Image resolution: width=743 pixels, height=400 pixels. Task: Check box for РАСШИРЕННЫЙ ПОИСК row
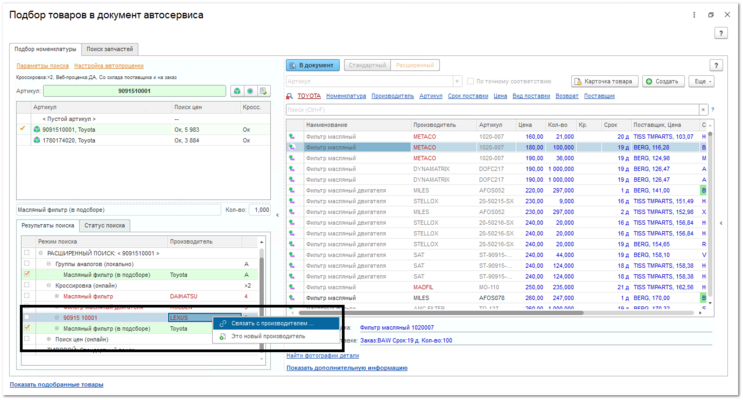pyautogui.click(x=27, y=253)
